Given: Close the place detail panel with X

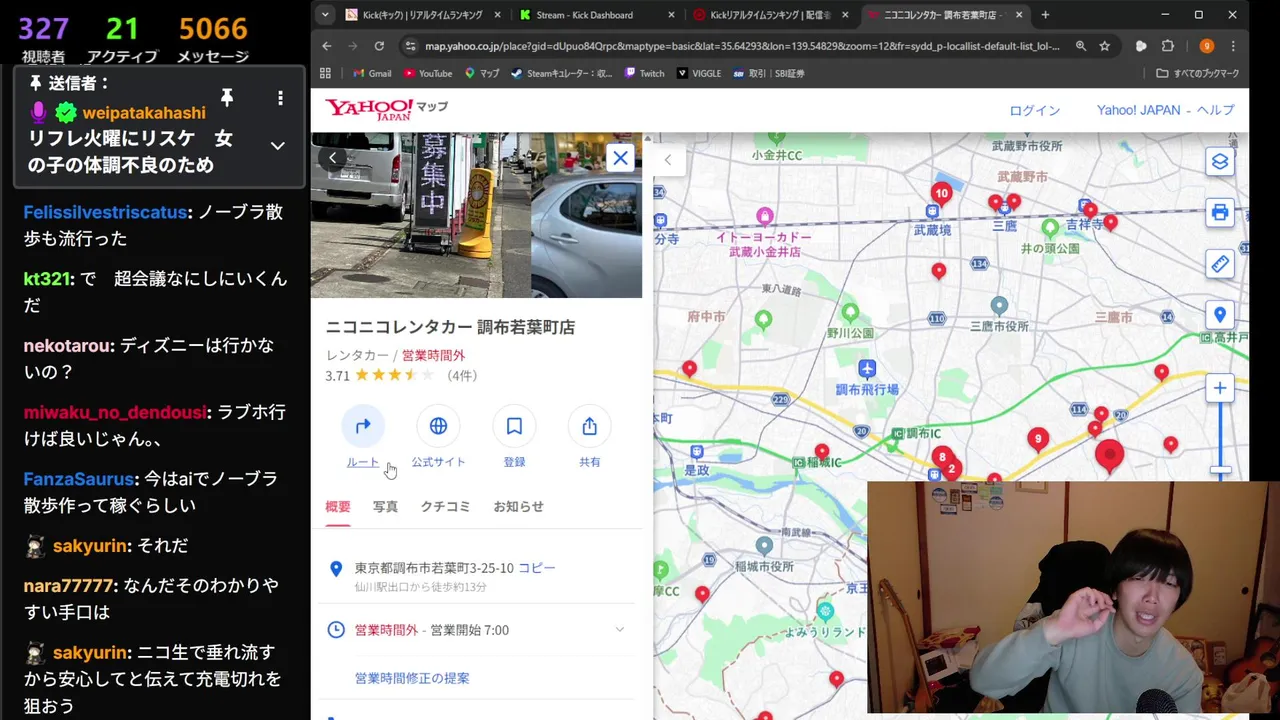Looking at the screenshot, I should coord(620,158).
